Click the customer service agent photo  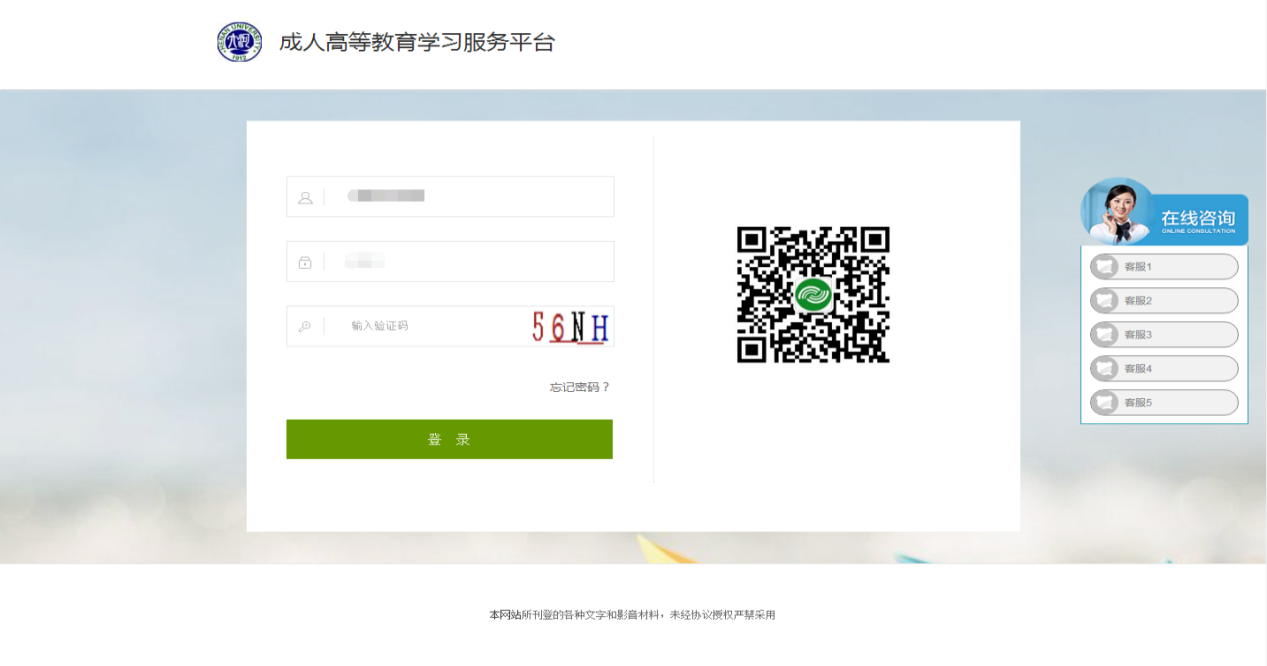[1118, 211]
